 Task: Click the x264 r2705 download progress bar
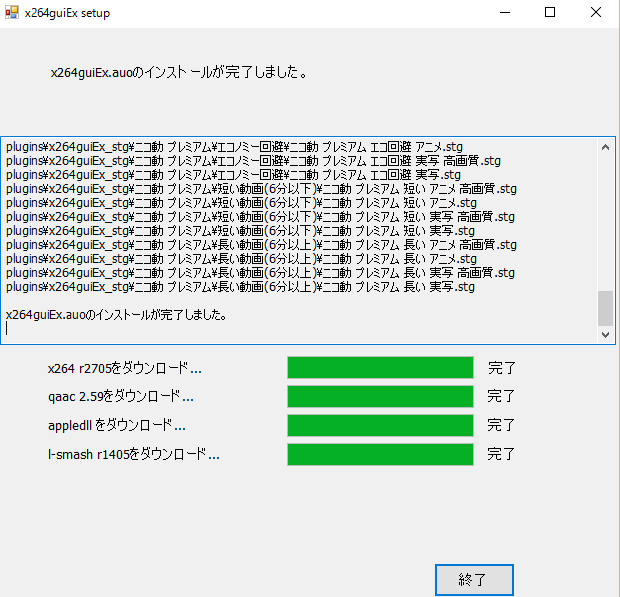pyautogui.click(x=379, y=368)
